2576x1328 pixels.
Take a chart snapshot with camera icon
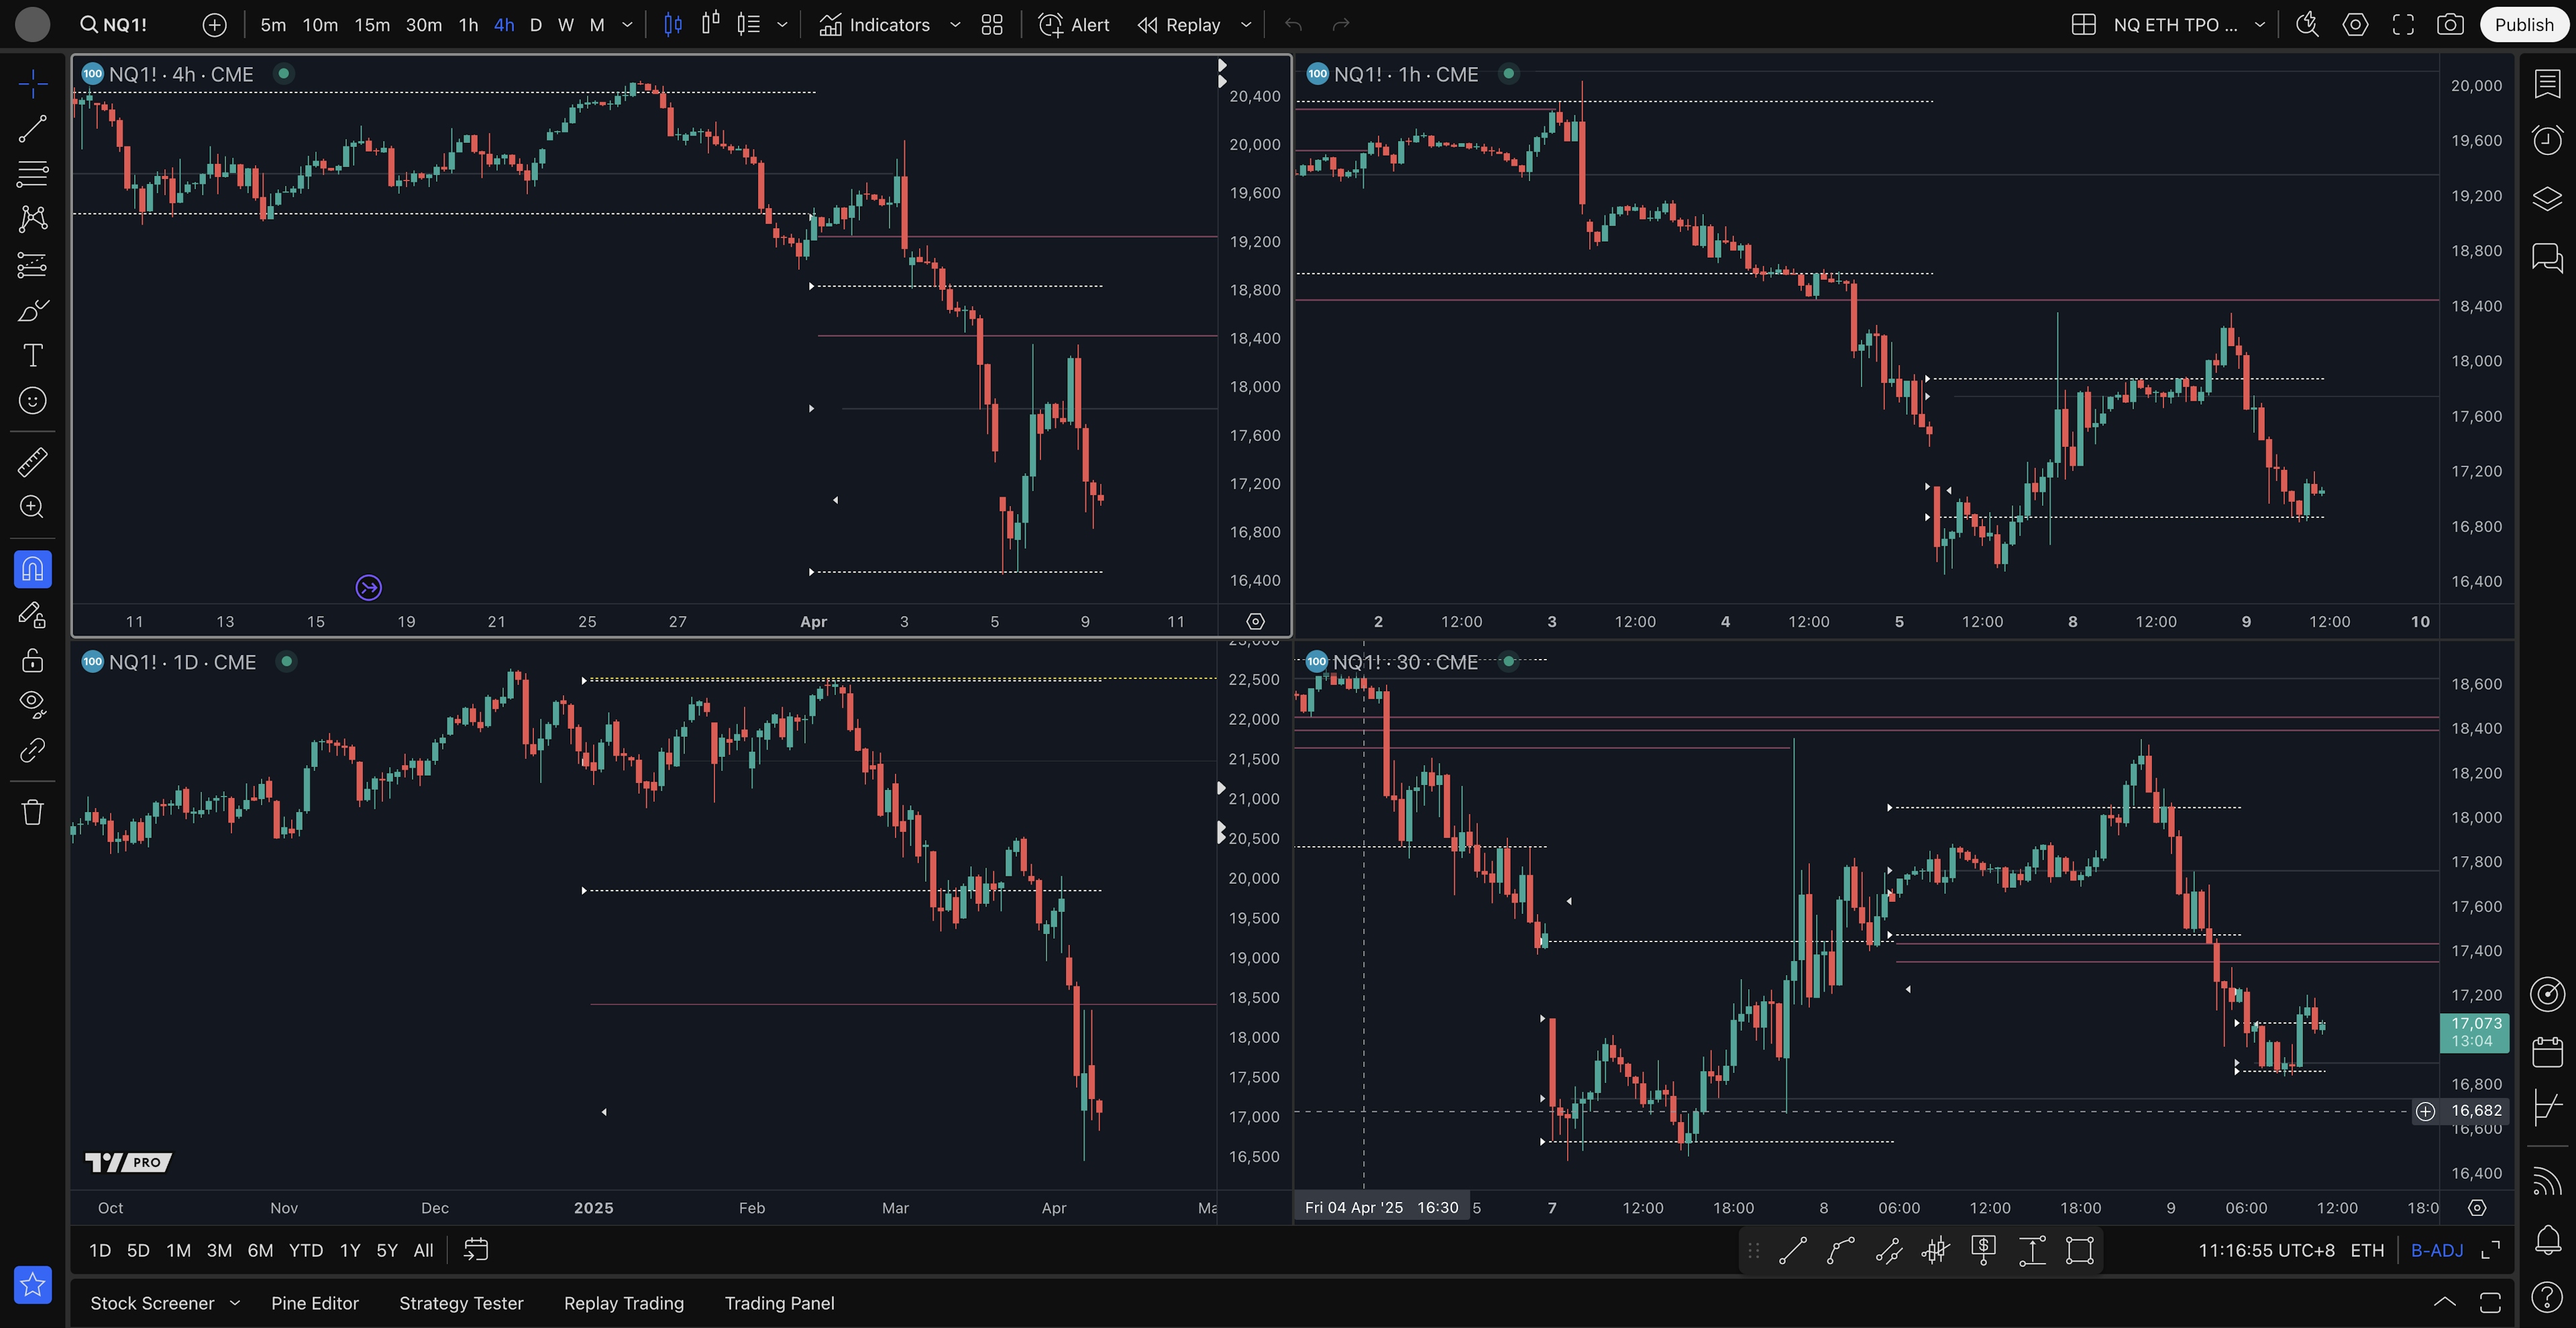[x=2450, y=25]
